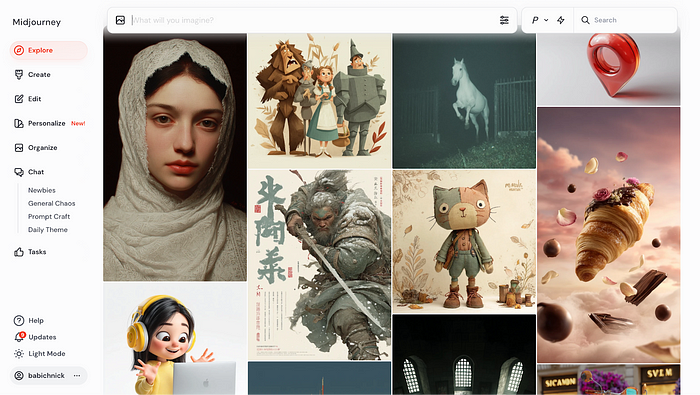Click the Search field
The width and height of the screenshot is (700, 395).
point(625,20)
